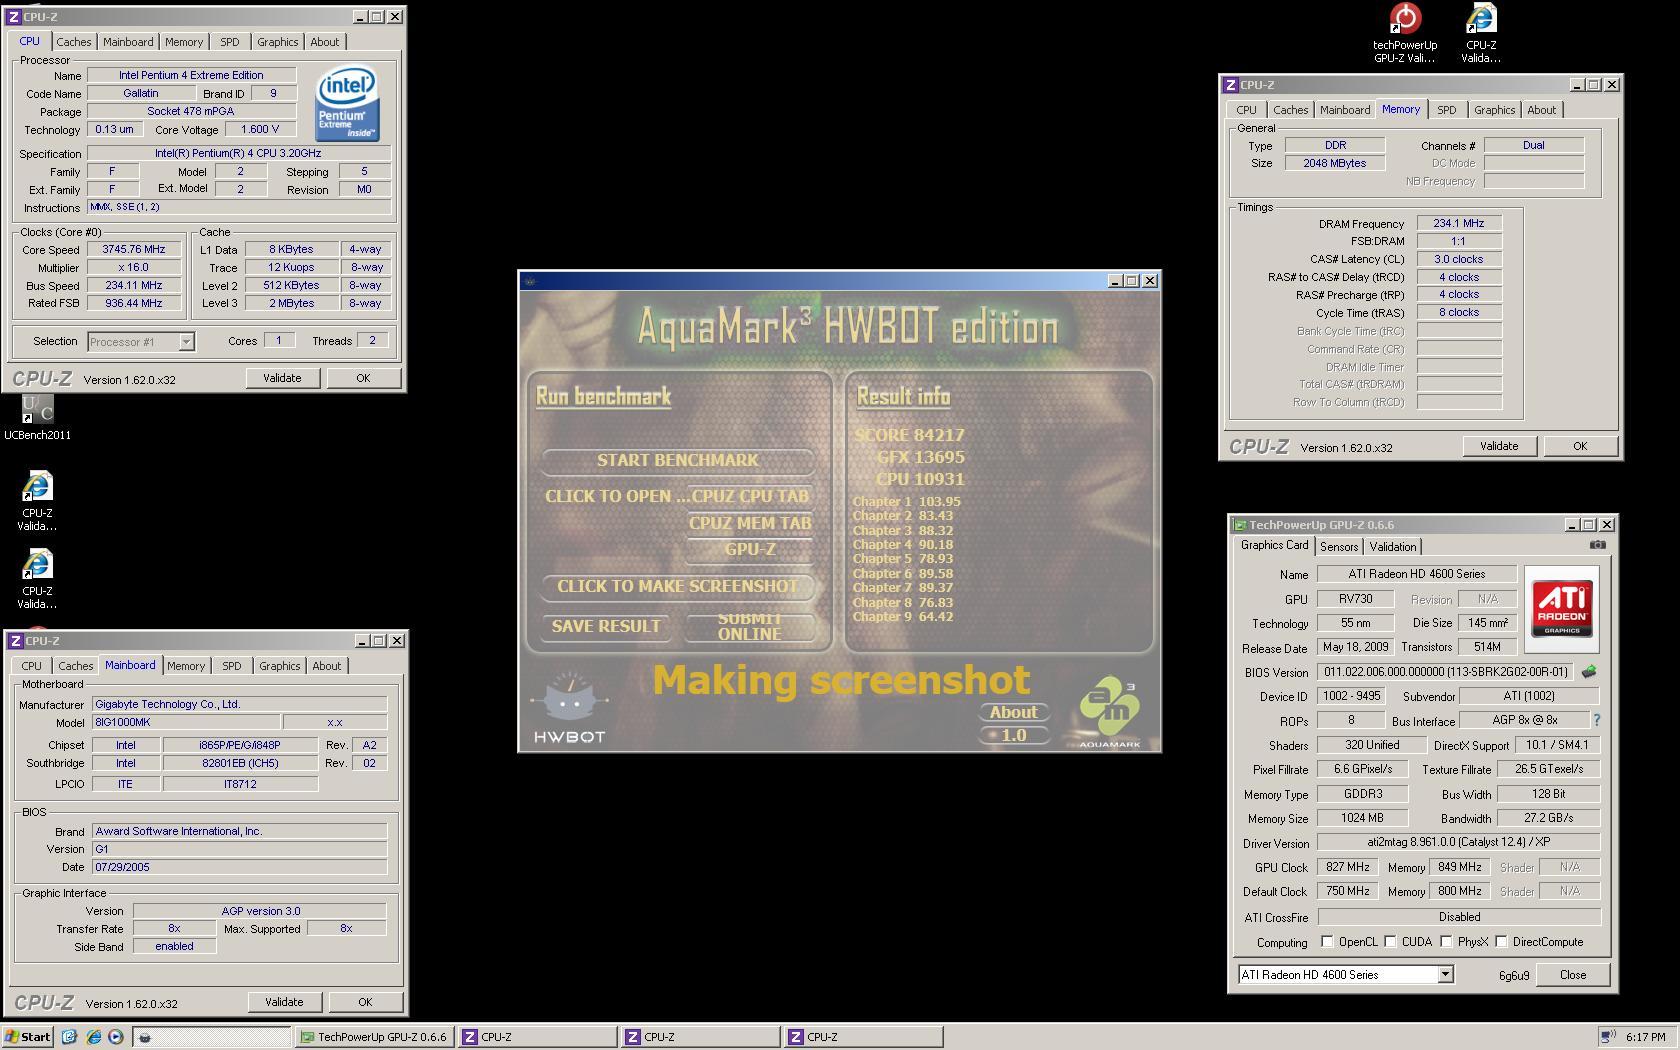
Task: Click Validate in the top-left CPU-Z
Action: tap(282, 378)
